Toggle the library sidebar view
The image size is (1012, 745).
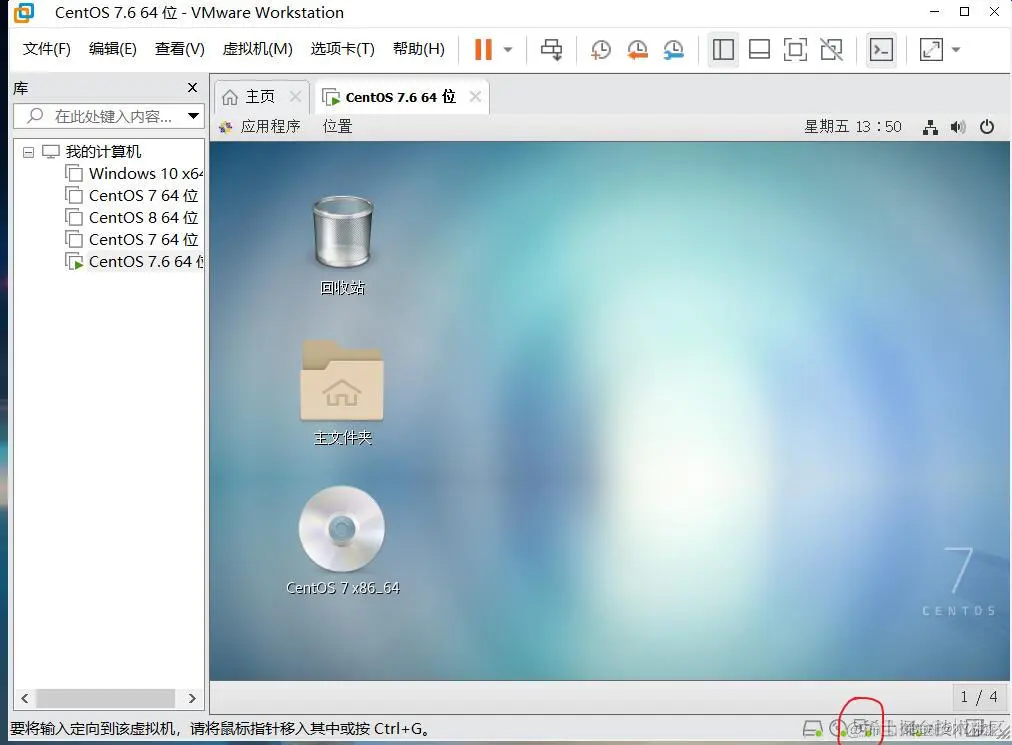pyautogui.click(x=723, y=49)
